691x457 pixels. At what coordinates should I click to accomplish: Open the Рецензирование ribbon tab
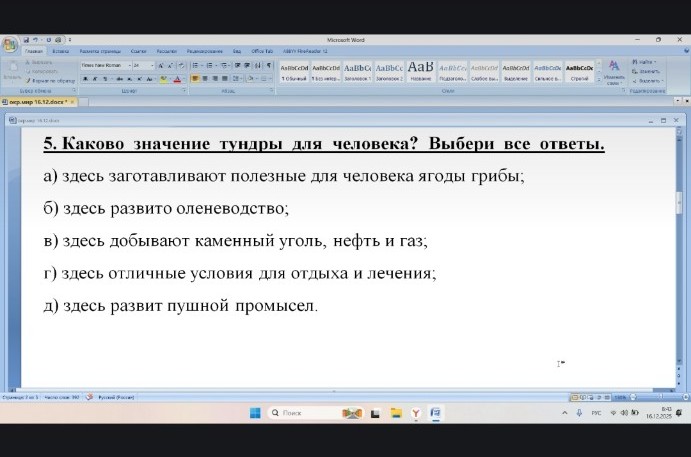[204, 51]
